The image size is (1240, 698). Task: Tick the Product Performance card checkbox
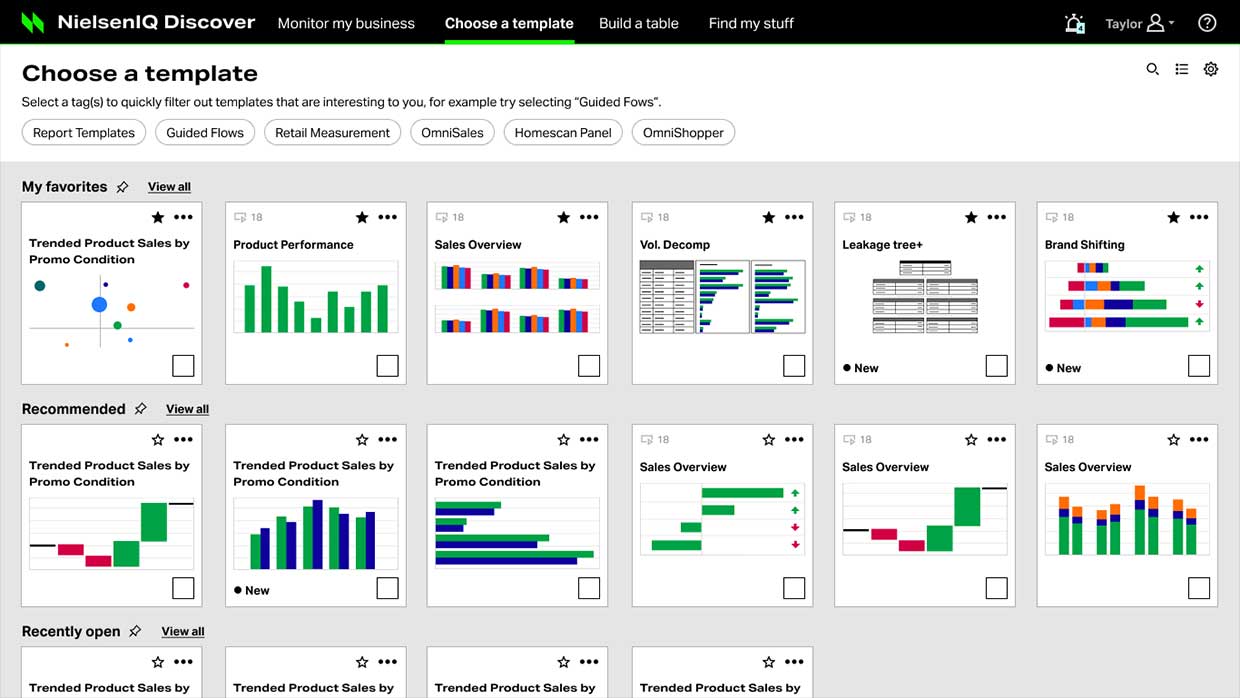pyautogui.click(x=387, y=366)
